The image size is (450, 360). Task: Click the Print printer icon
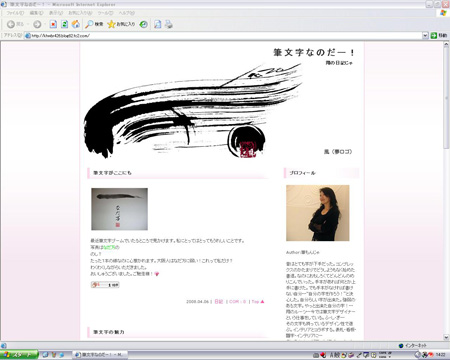[169, 24]
